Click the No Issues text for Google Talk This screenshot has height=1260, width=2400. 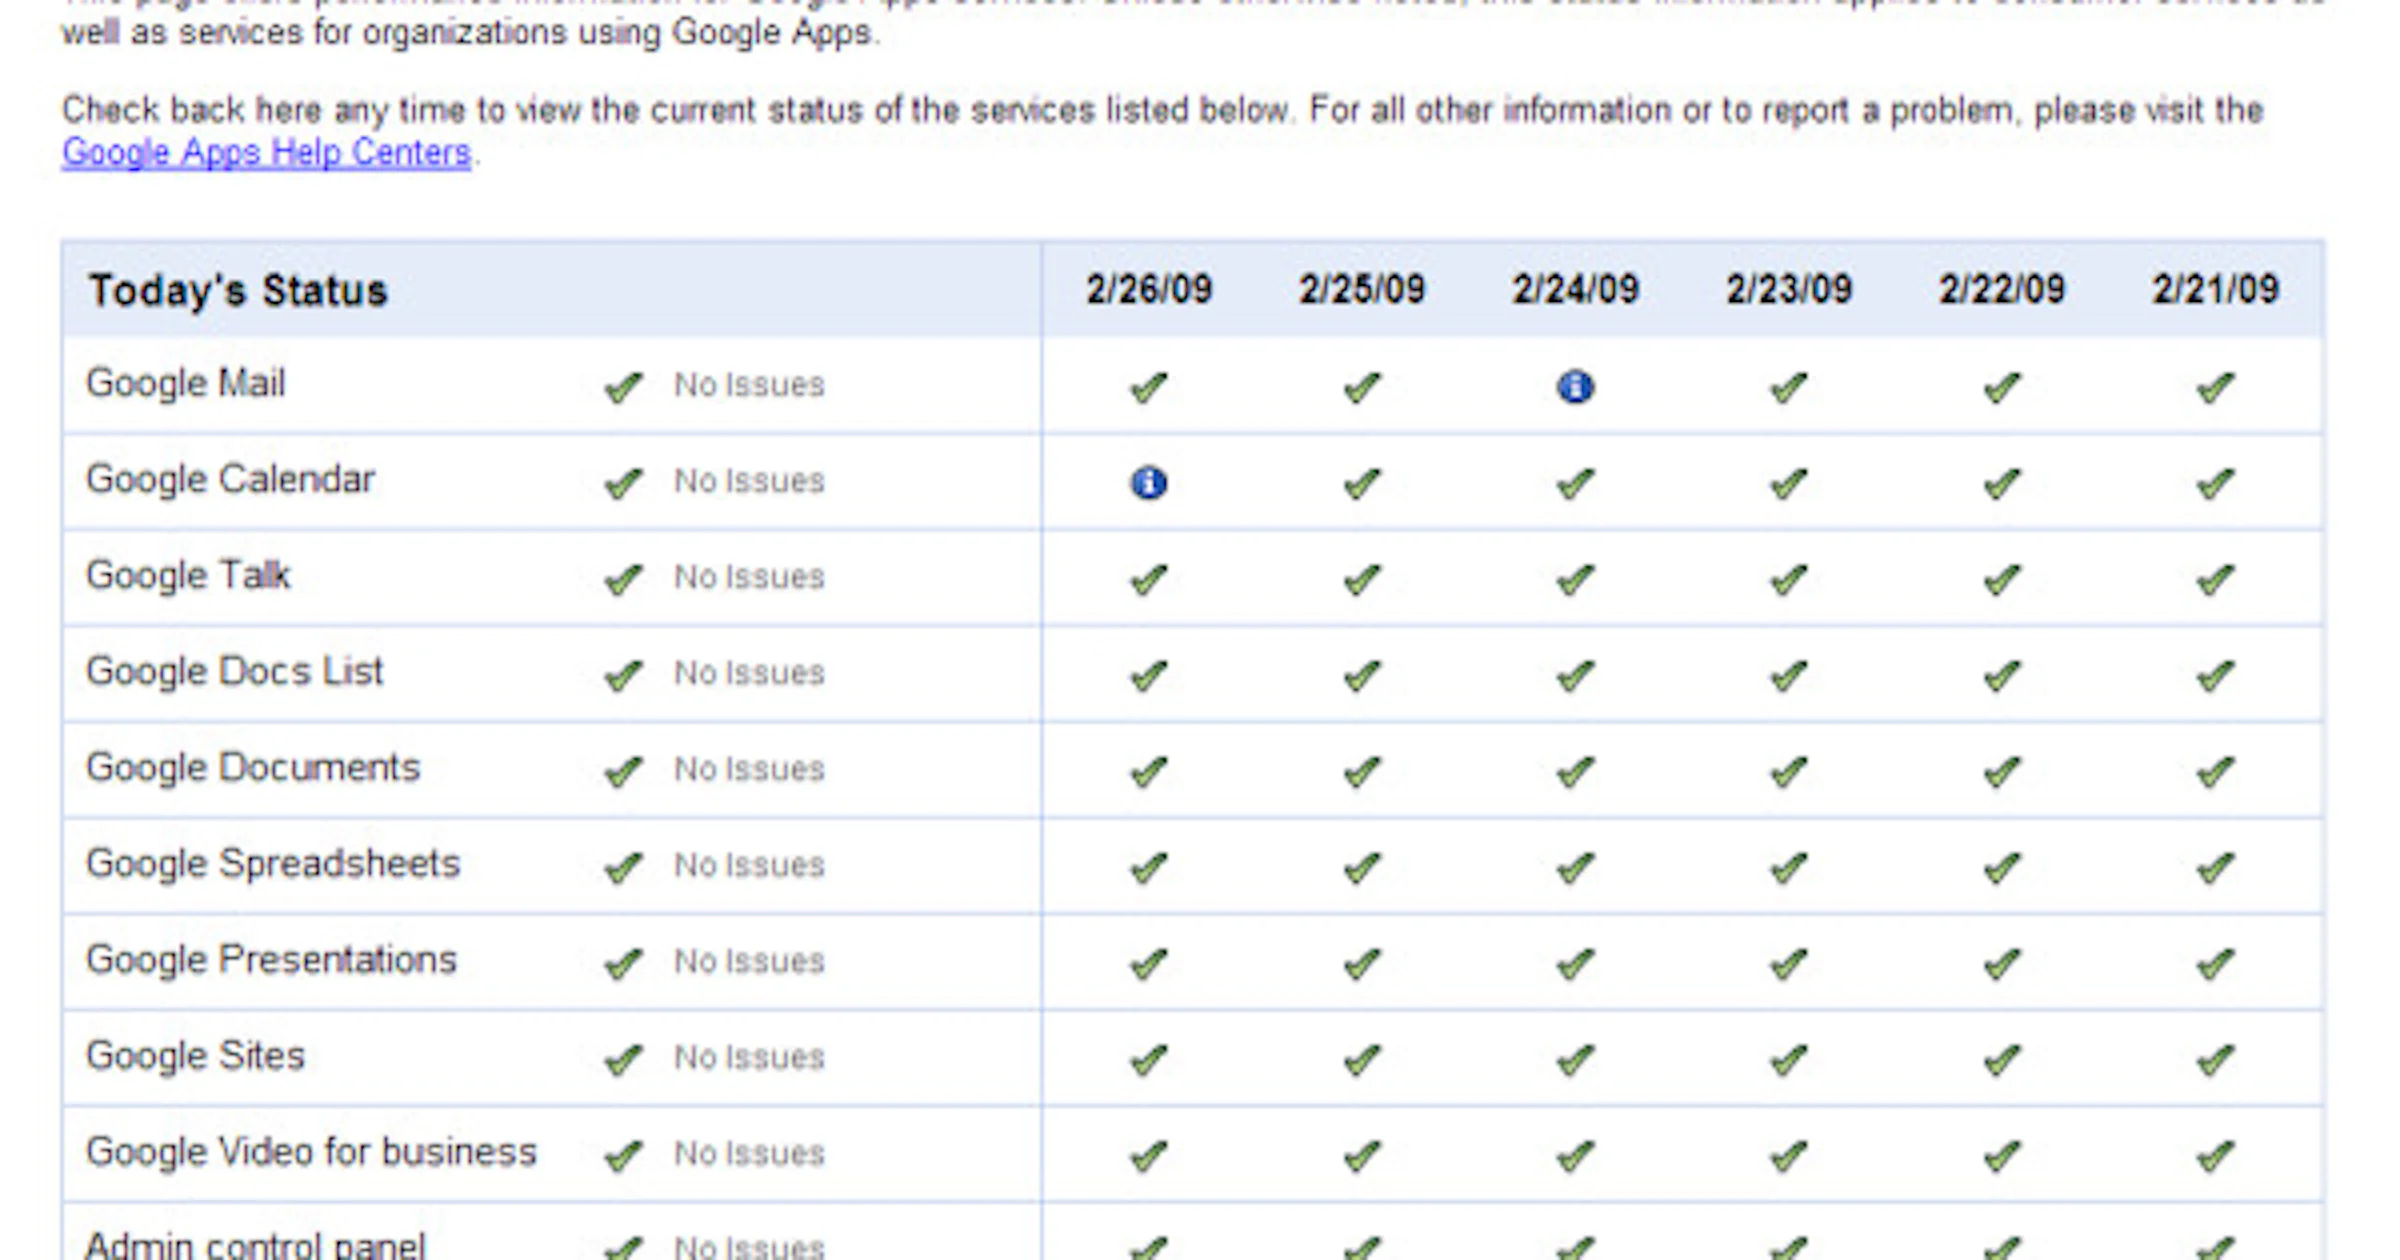[x=749, y=577]
